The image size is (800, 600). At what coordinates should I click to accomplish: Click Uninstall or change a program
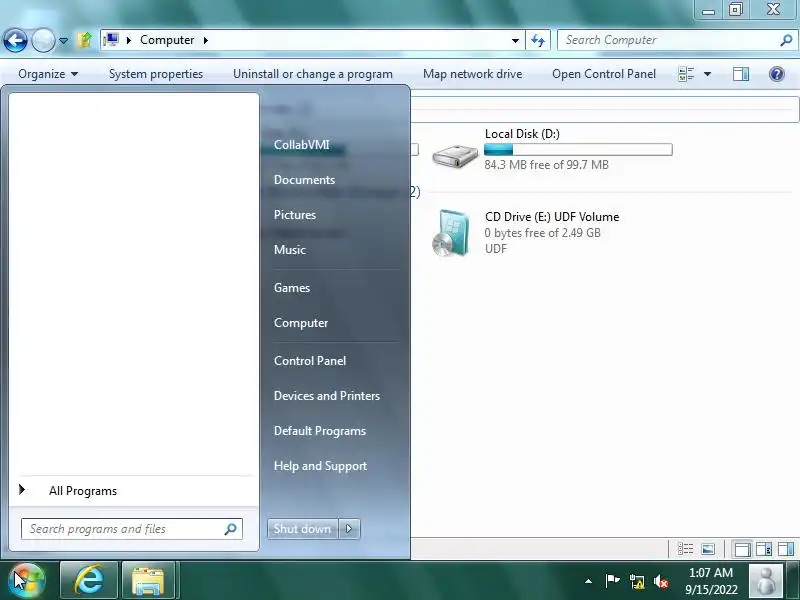pyautogui.click(x=313, y=74)
